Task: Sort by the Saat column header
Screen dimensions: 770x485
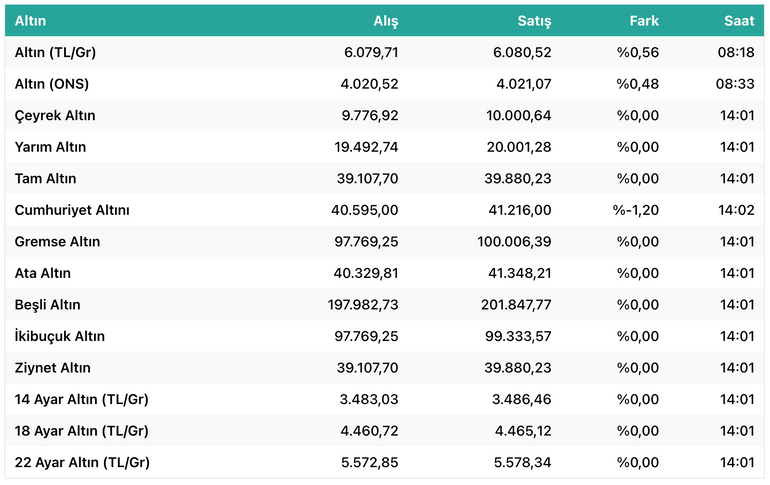Action: point(739,21)
